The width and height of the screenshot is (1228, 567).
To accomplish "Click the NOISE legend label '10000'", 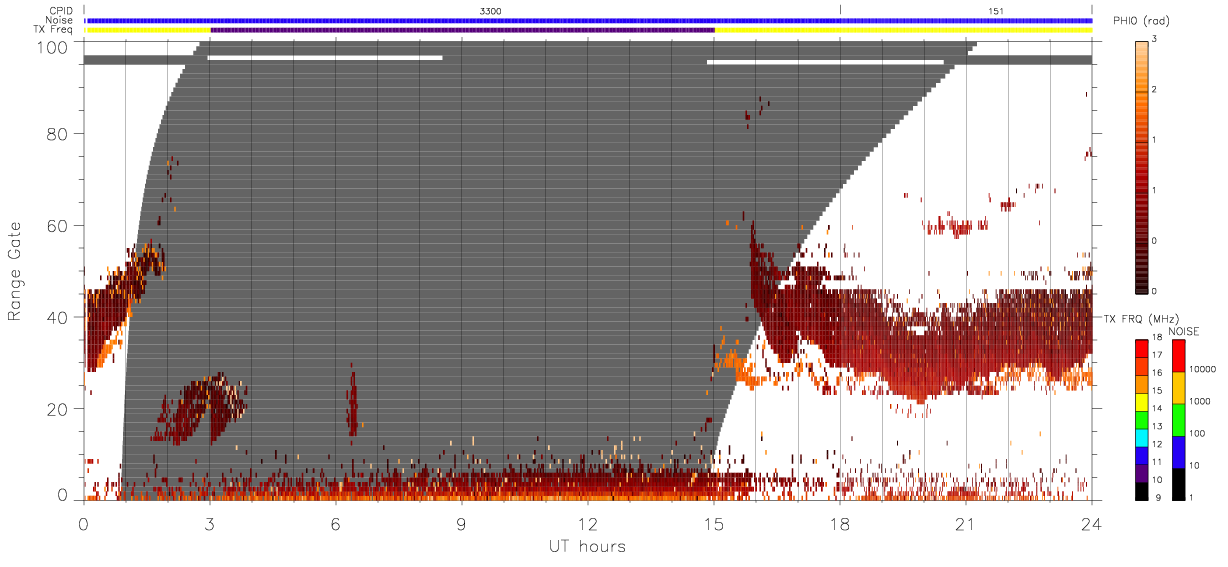I will [x=1204, y=368].
